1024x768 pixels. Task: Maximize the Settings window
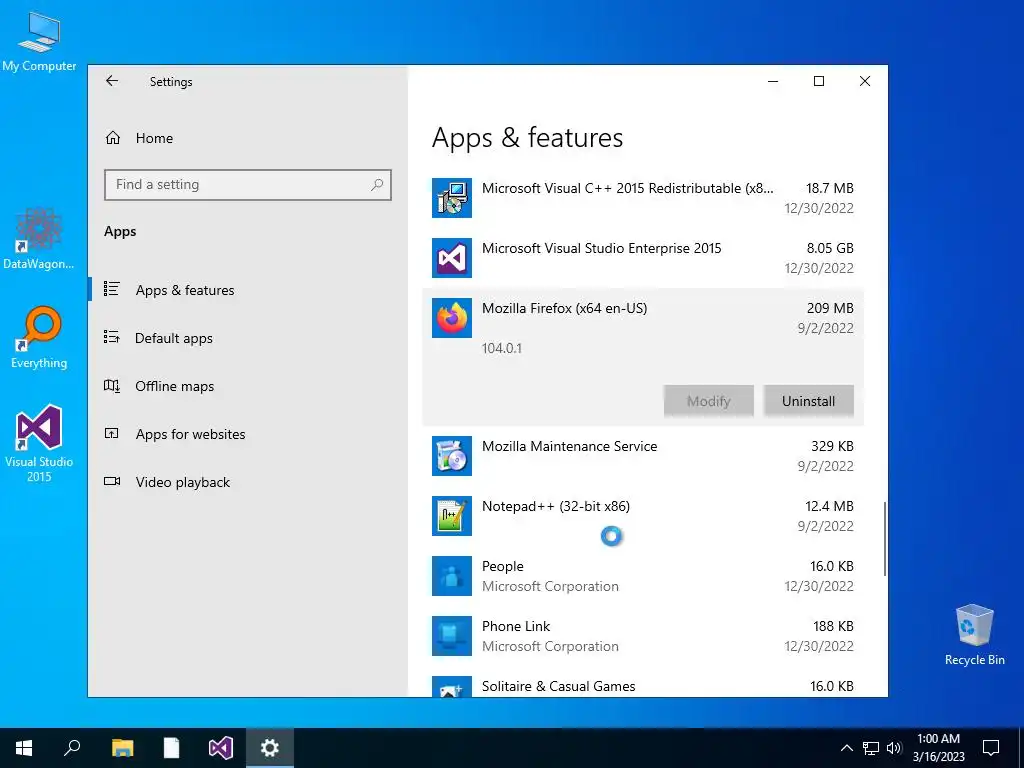[819, 81]
